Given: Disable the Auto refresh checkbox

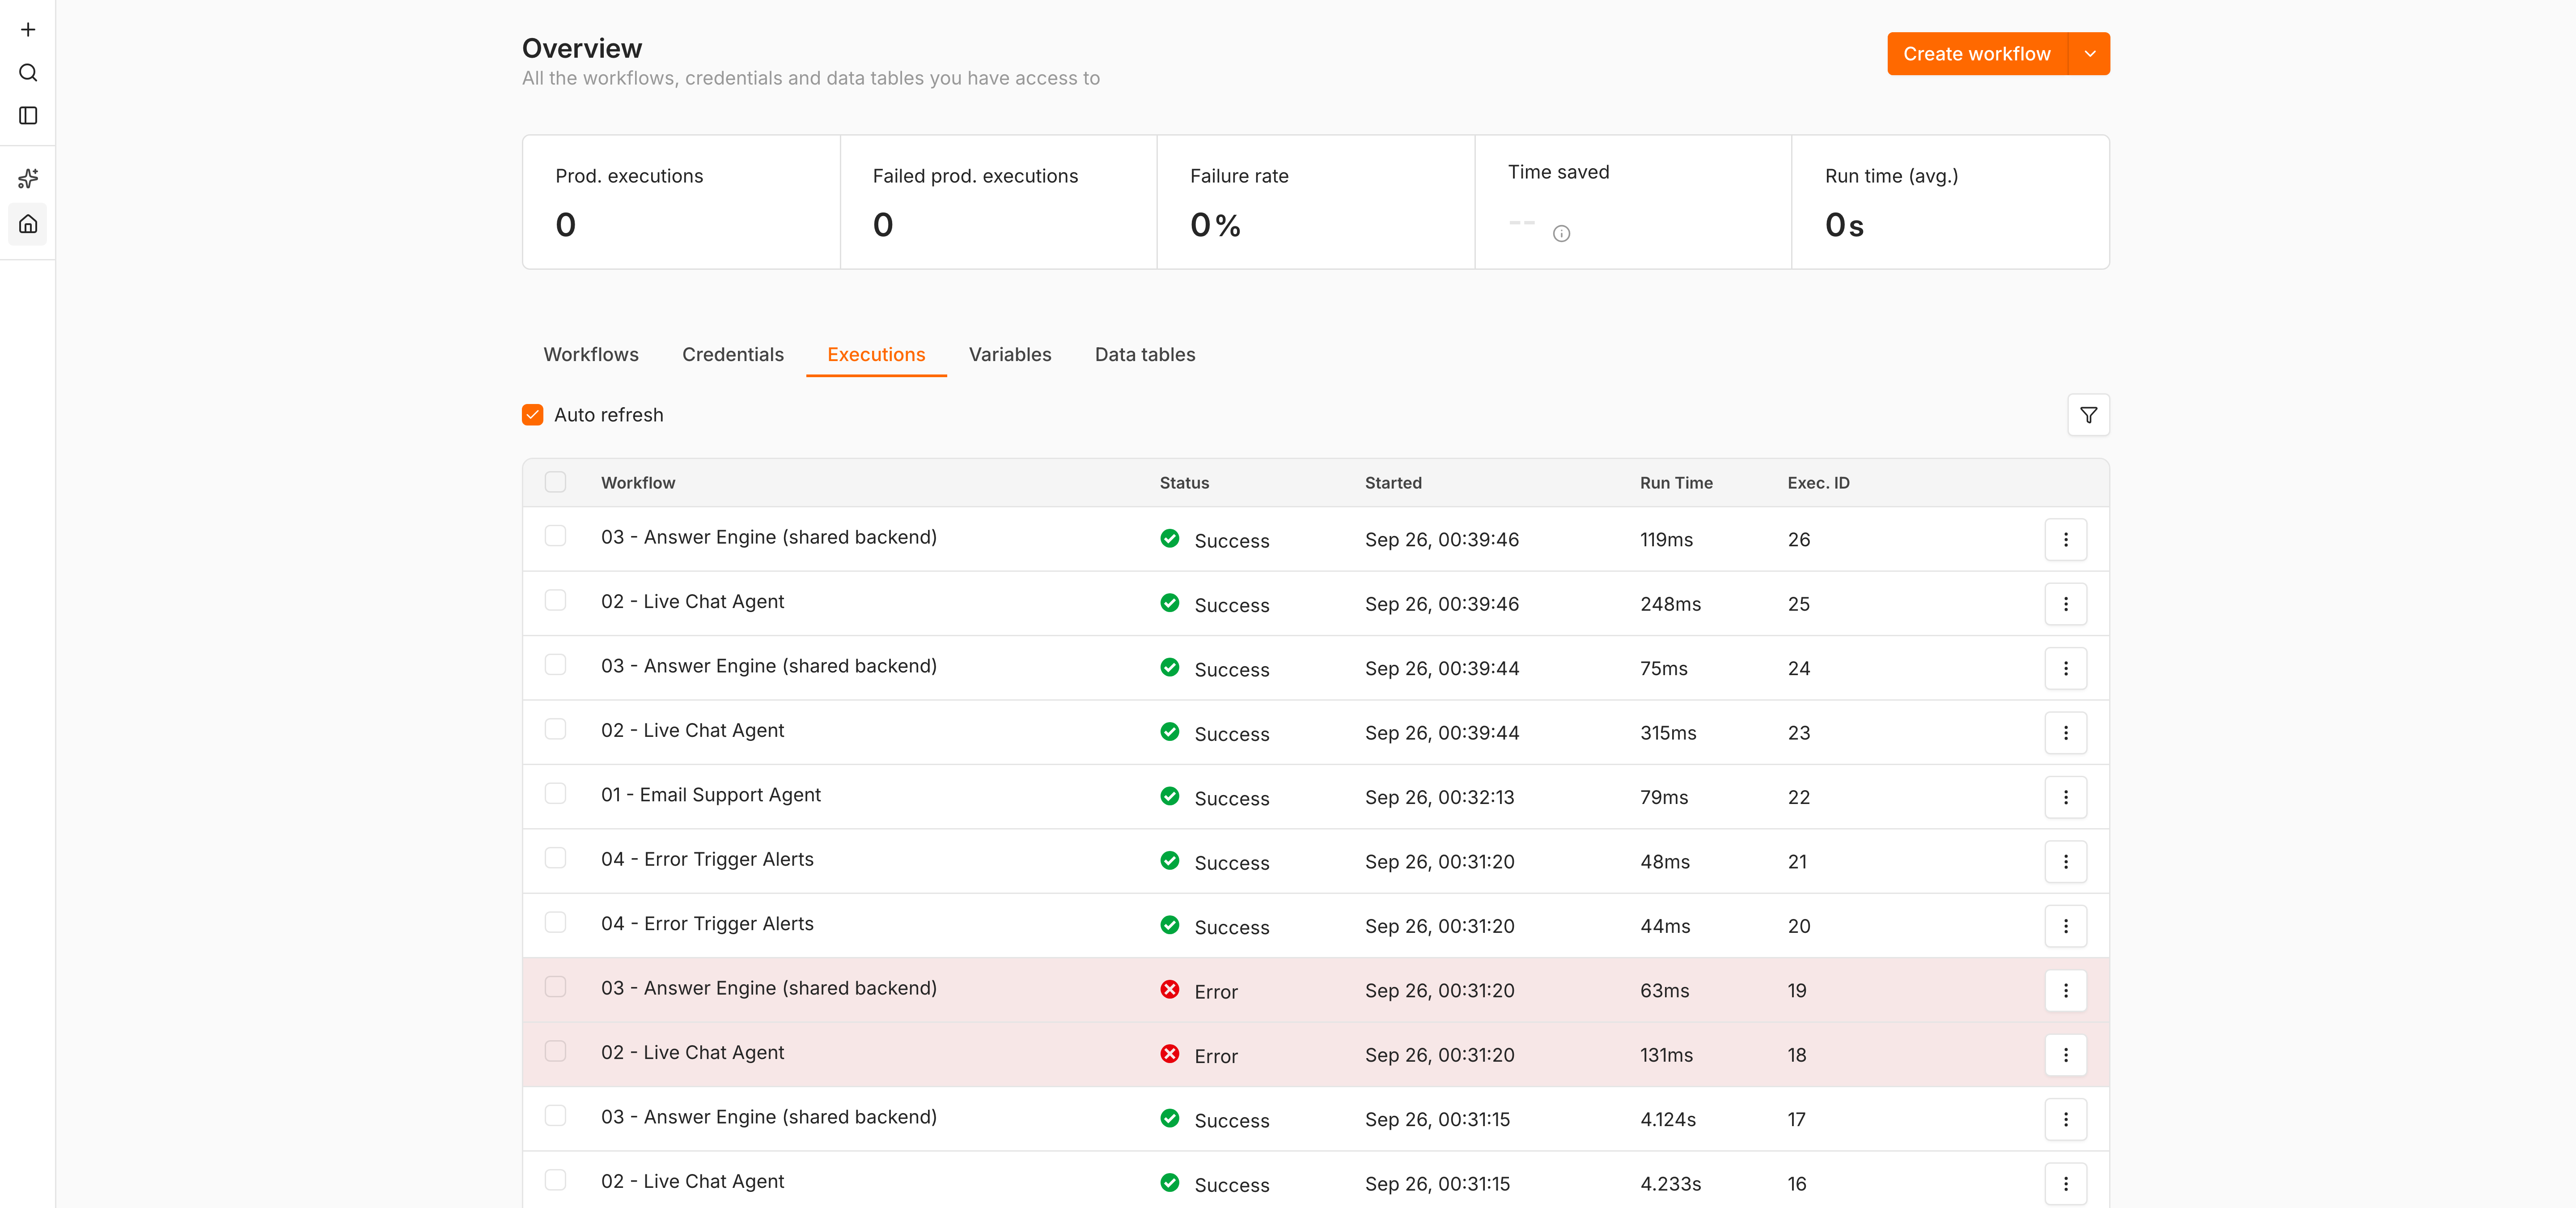Looking at the screenshot, I should [x=533, y=415].
